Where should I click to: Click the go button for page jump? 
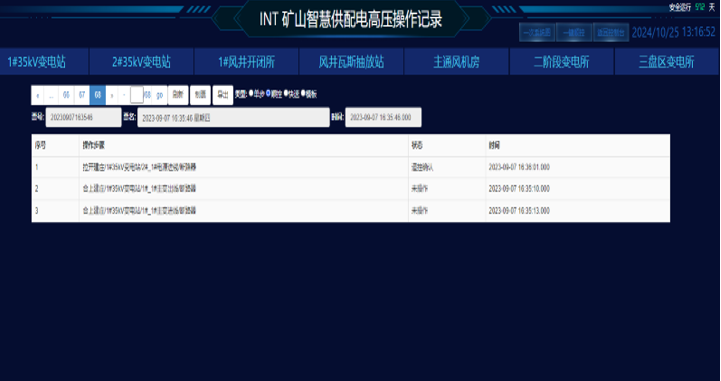pos(160,95)
